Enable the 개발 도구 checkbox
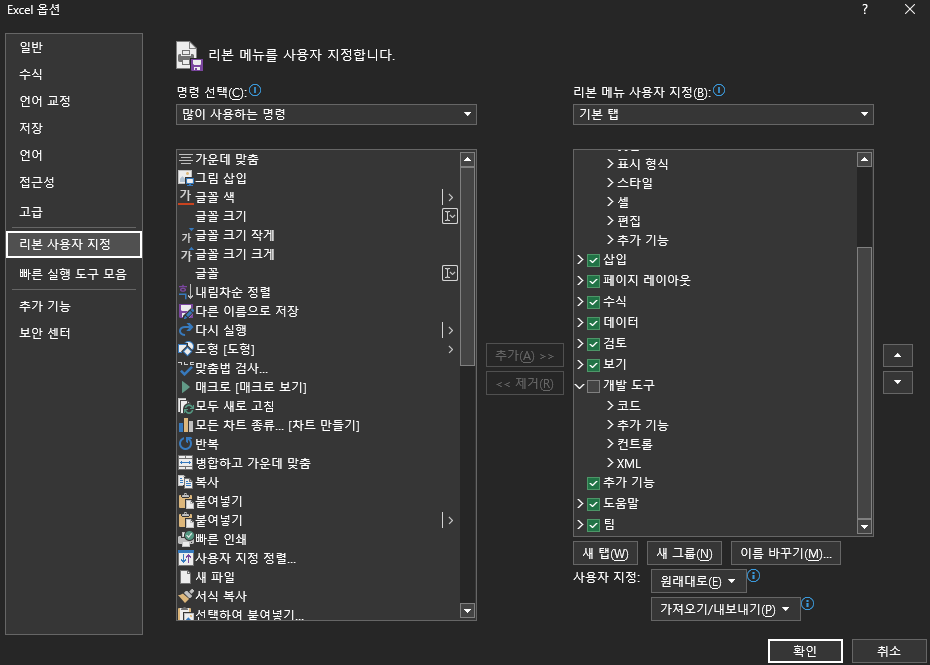Image resolution: width=930 pixels, height=665 pixels. [x=593, y=386]
